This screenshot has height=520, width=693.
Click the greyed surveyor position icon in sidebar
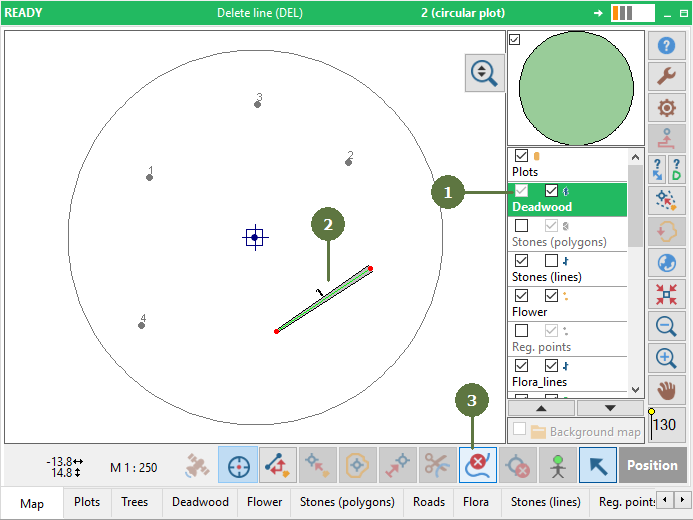[x=666, y=139]
